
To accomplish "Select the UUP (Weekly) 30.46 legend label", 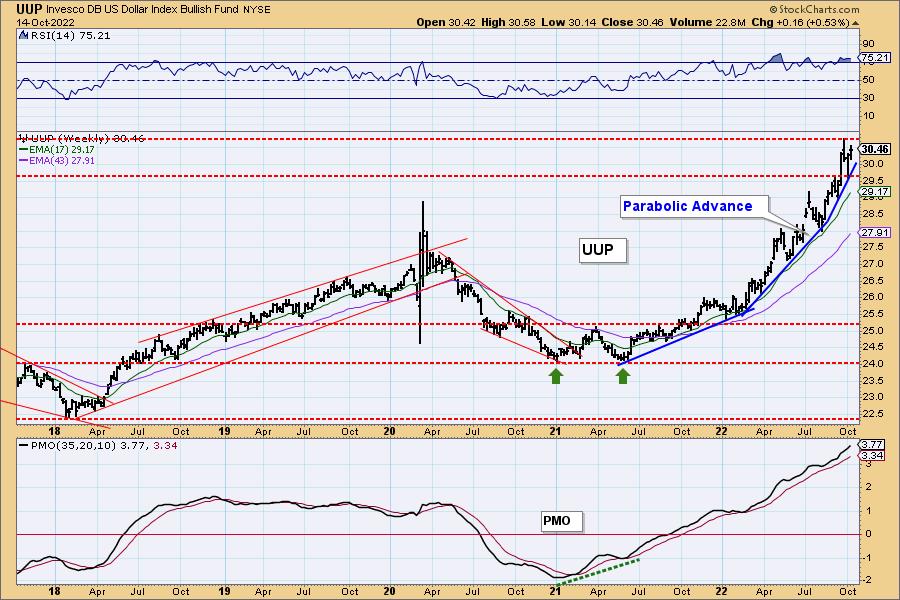I will (x=85, y=138).
